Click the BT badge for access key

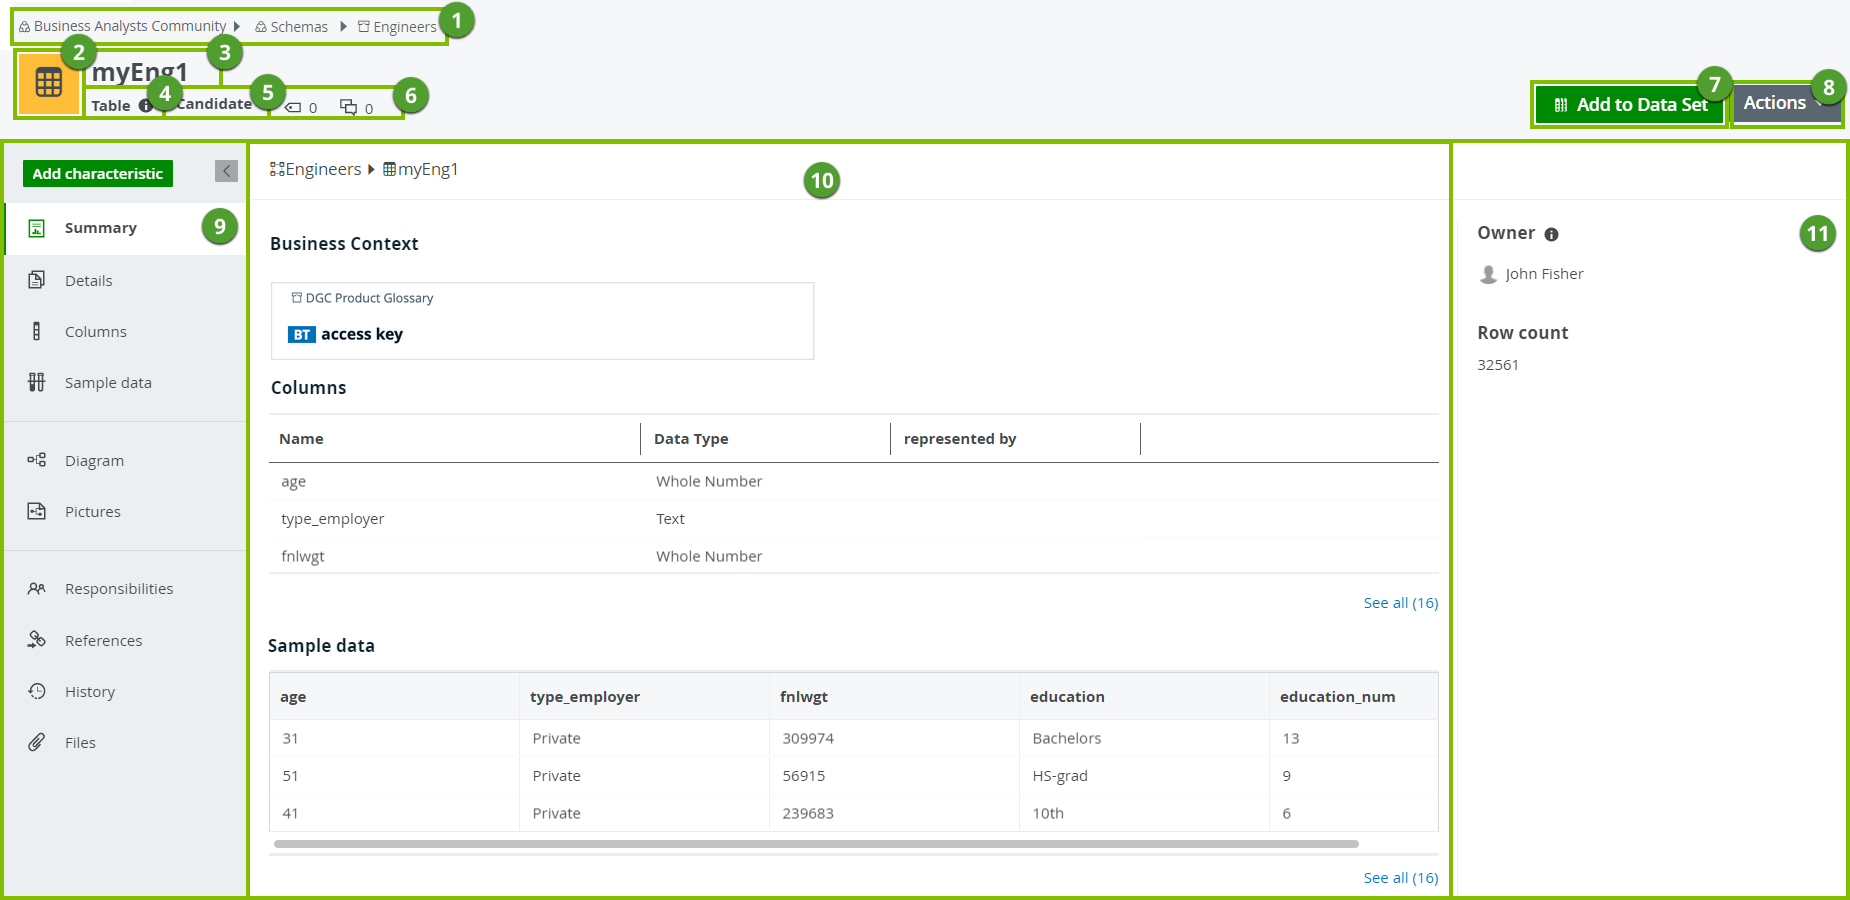pos(301,335)
